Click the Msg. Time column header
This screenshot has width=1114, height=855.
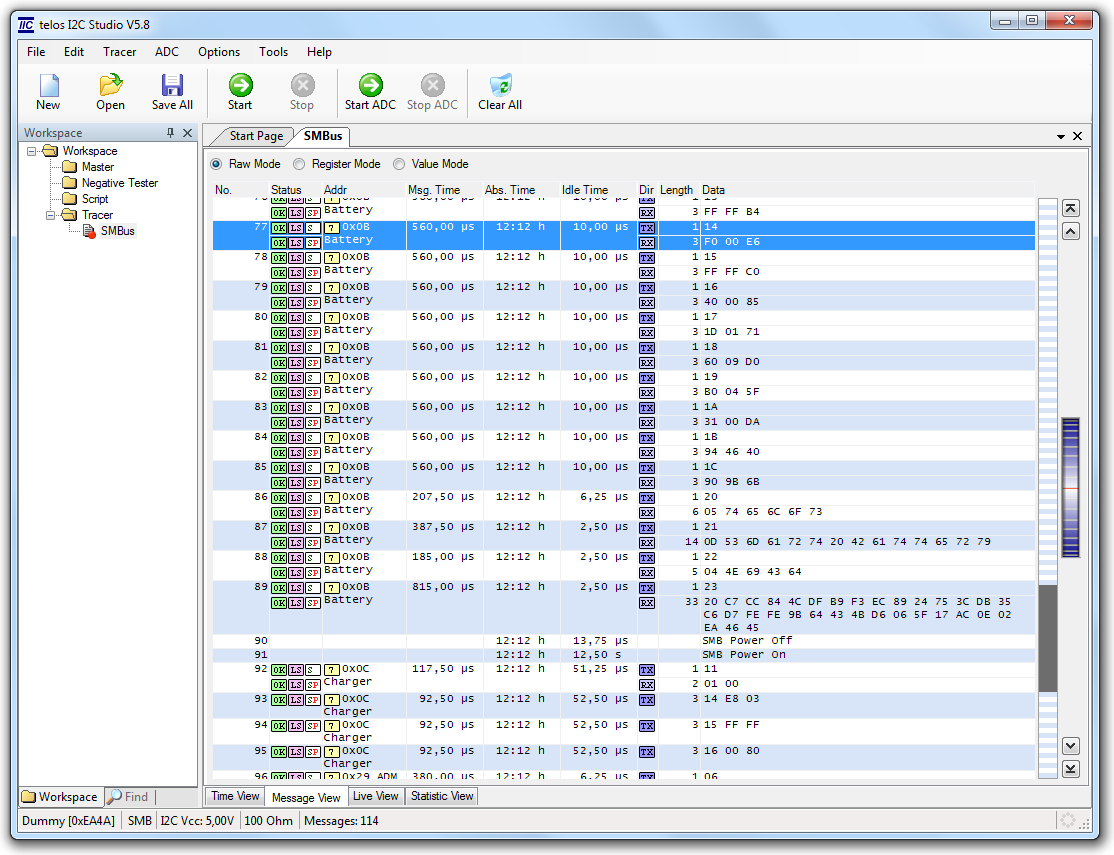click(434, 190)
